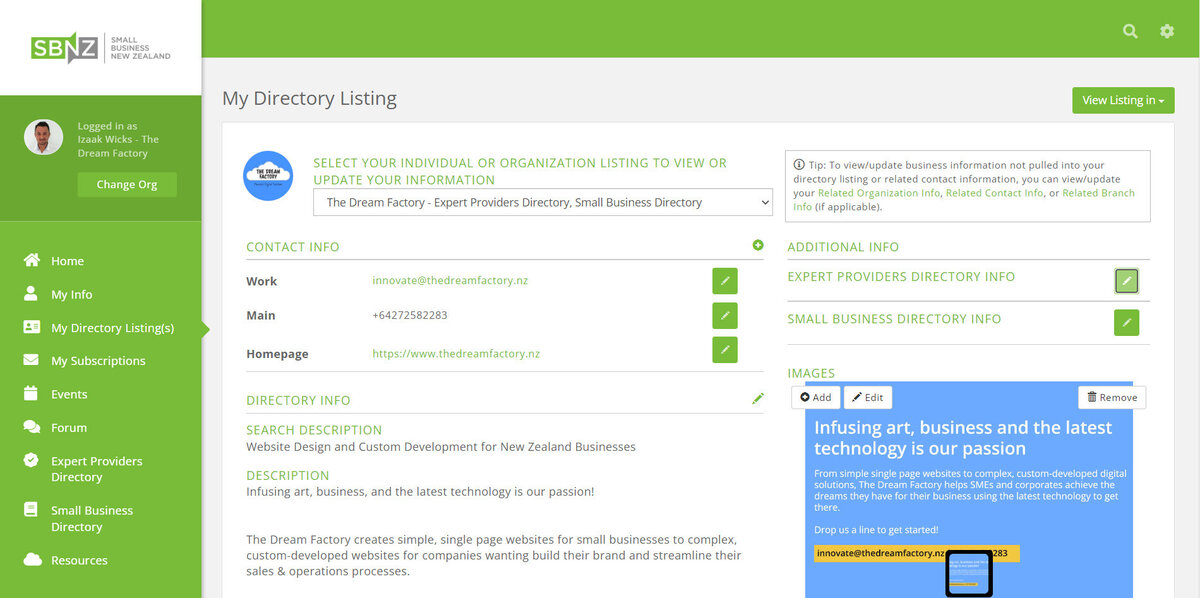Image resolution: width=1200 pixels, height=598 pixels.
Task: Click the Change Org button
Action: click(x=127, y=185)
